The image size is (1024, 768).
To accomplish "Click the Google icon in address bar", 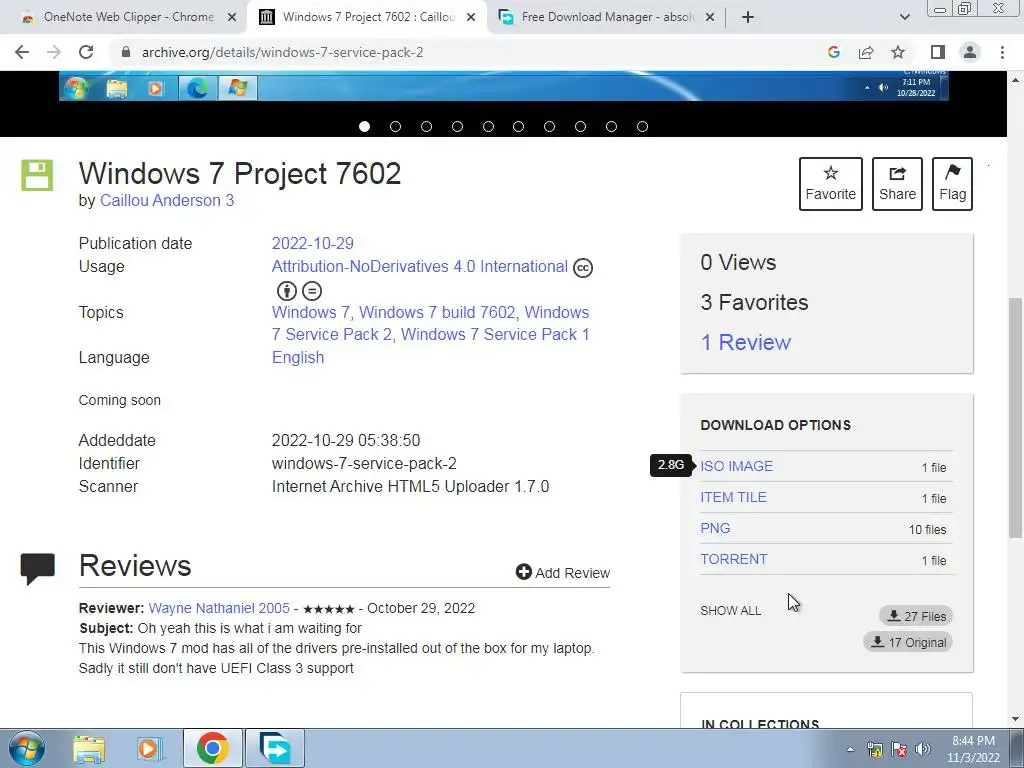I will tap(834, 52).
